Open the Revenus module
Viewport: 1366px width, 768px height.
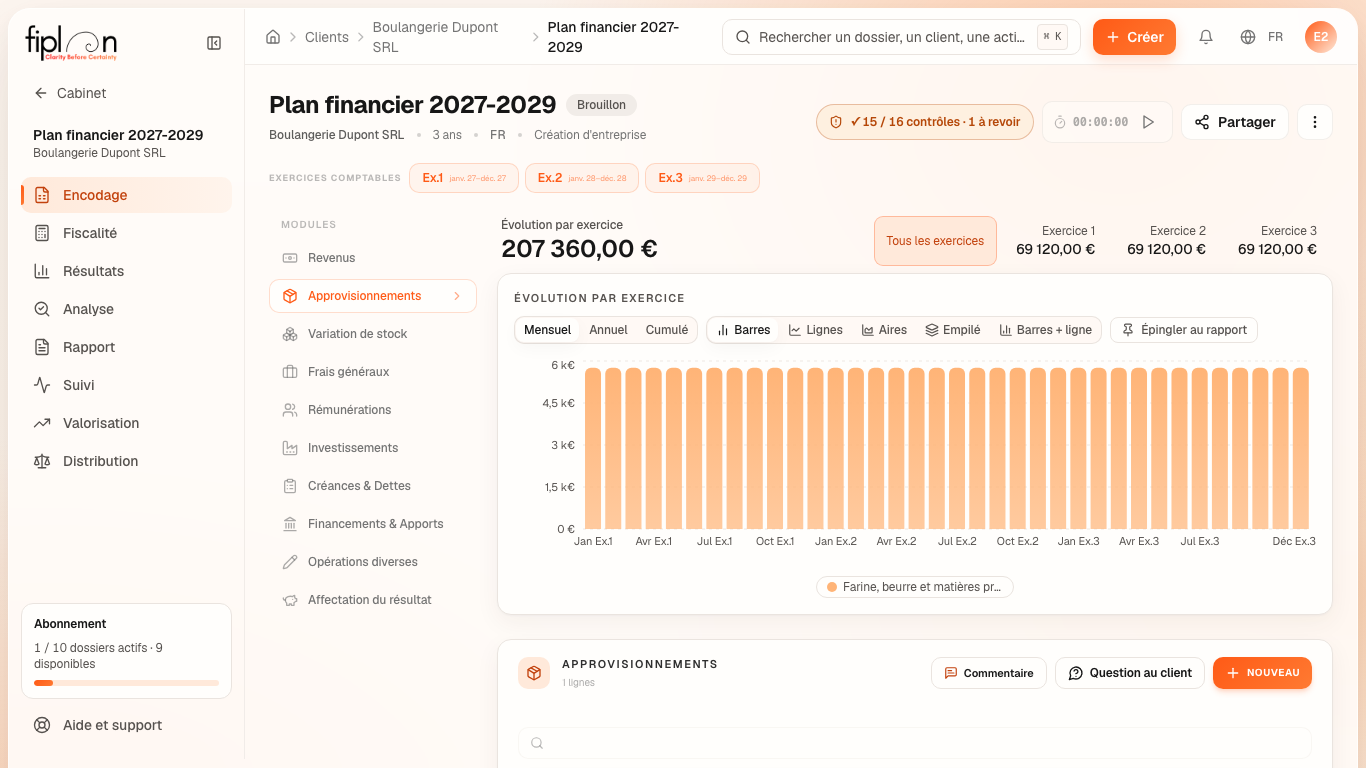[x=372, y=258]
